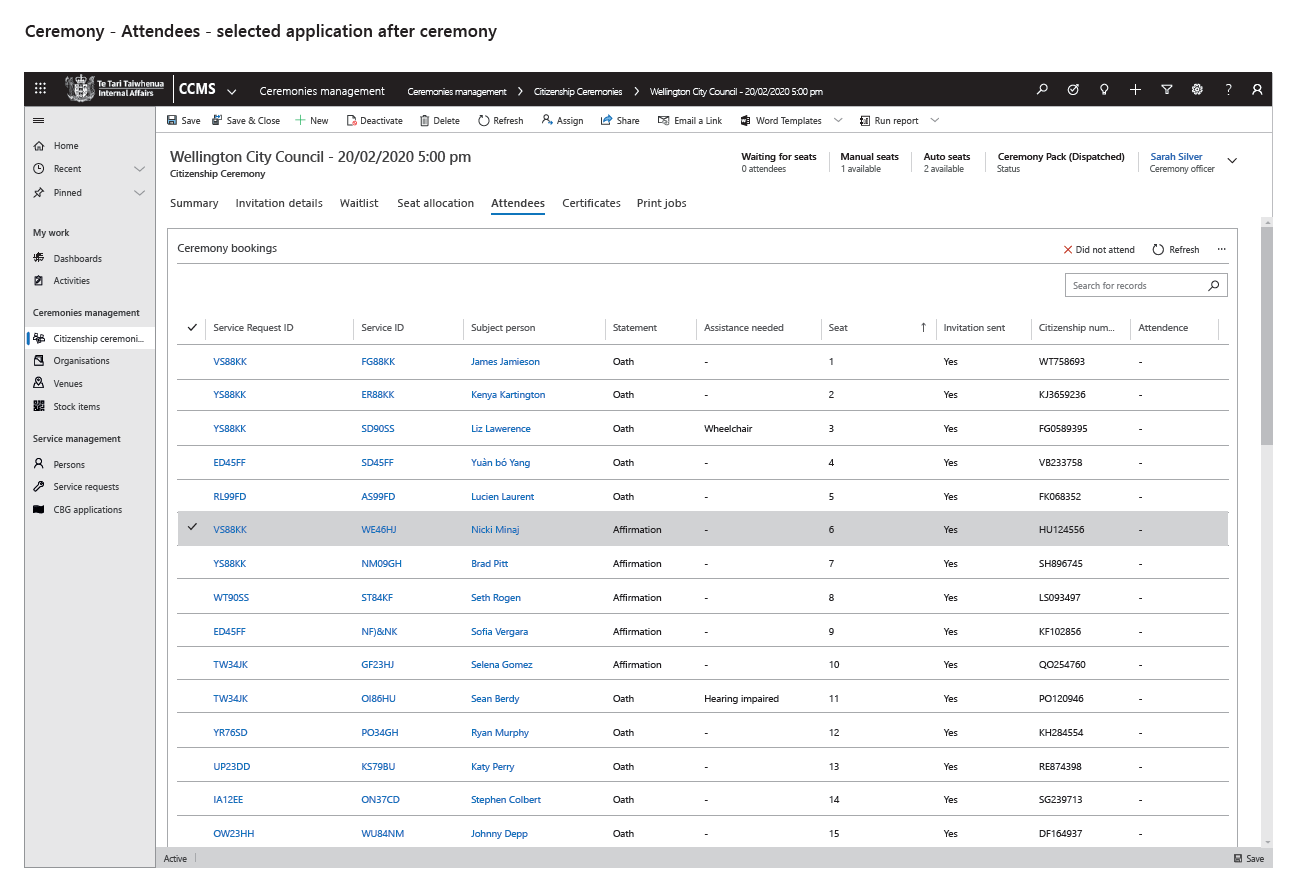Click the Search for records field

click(1135, 286)
